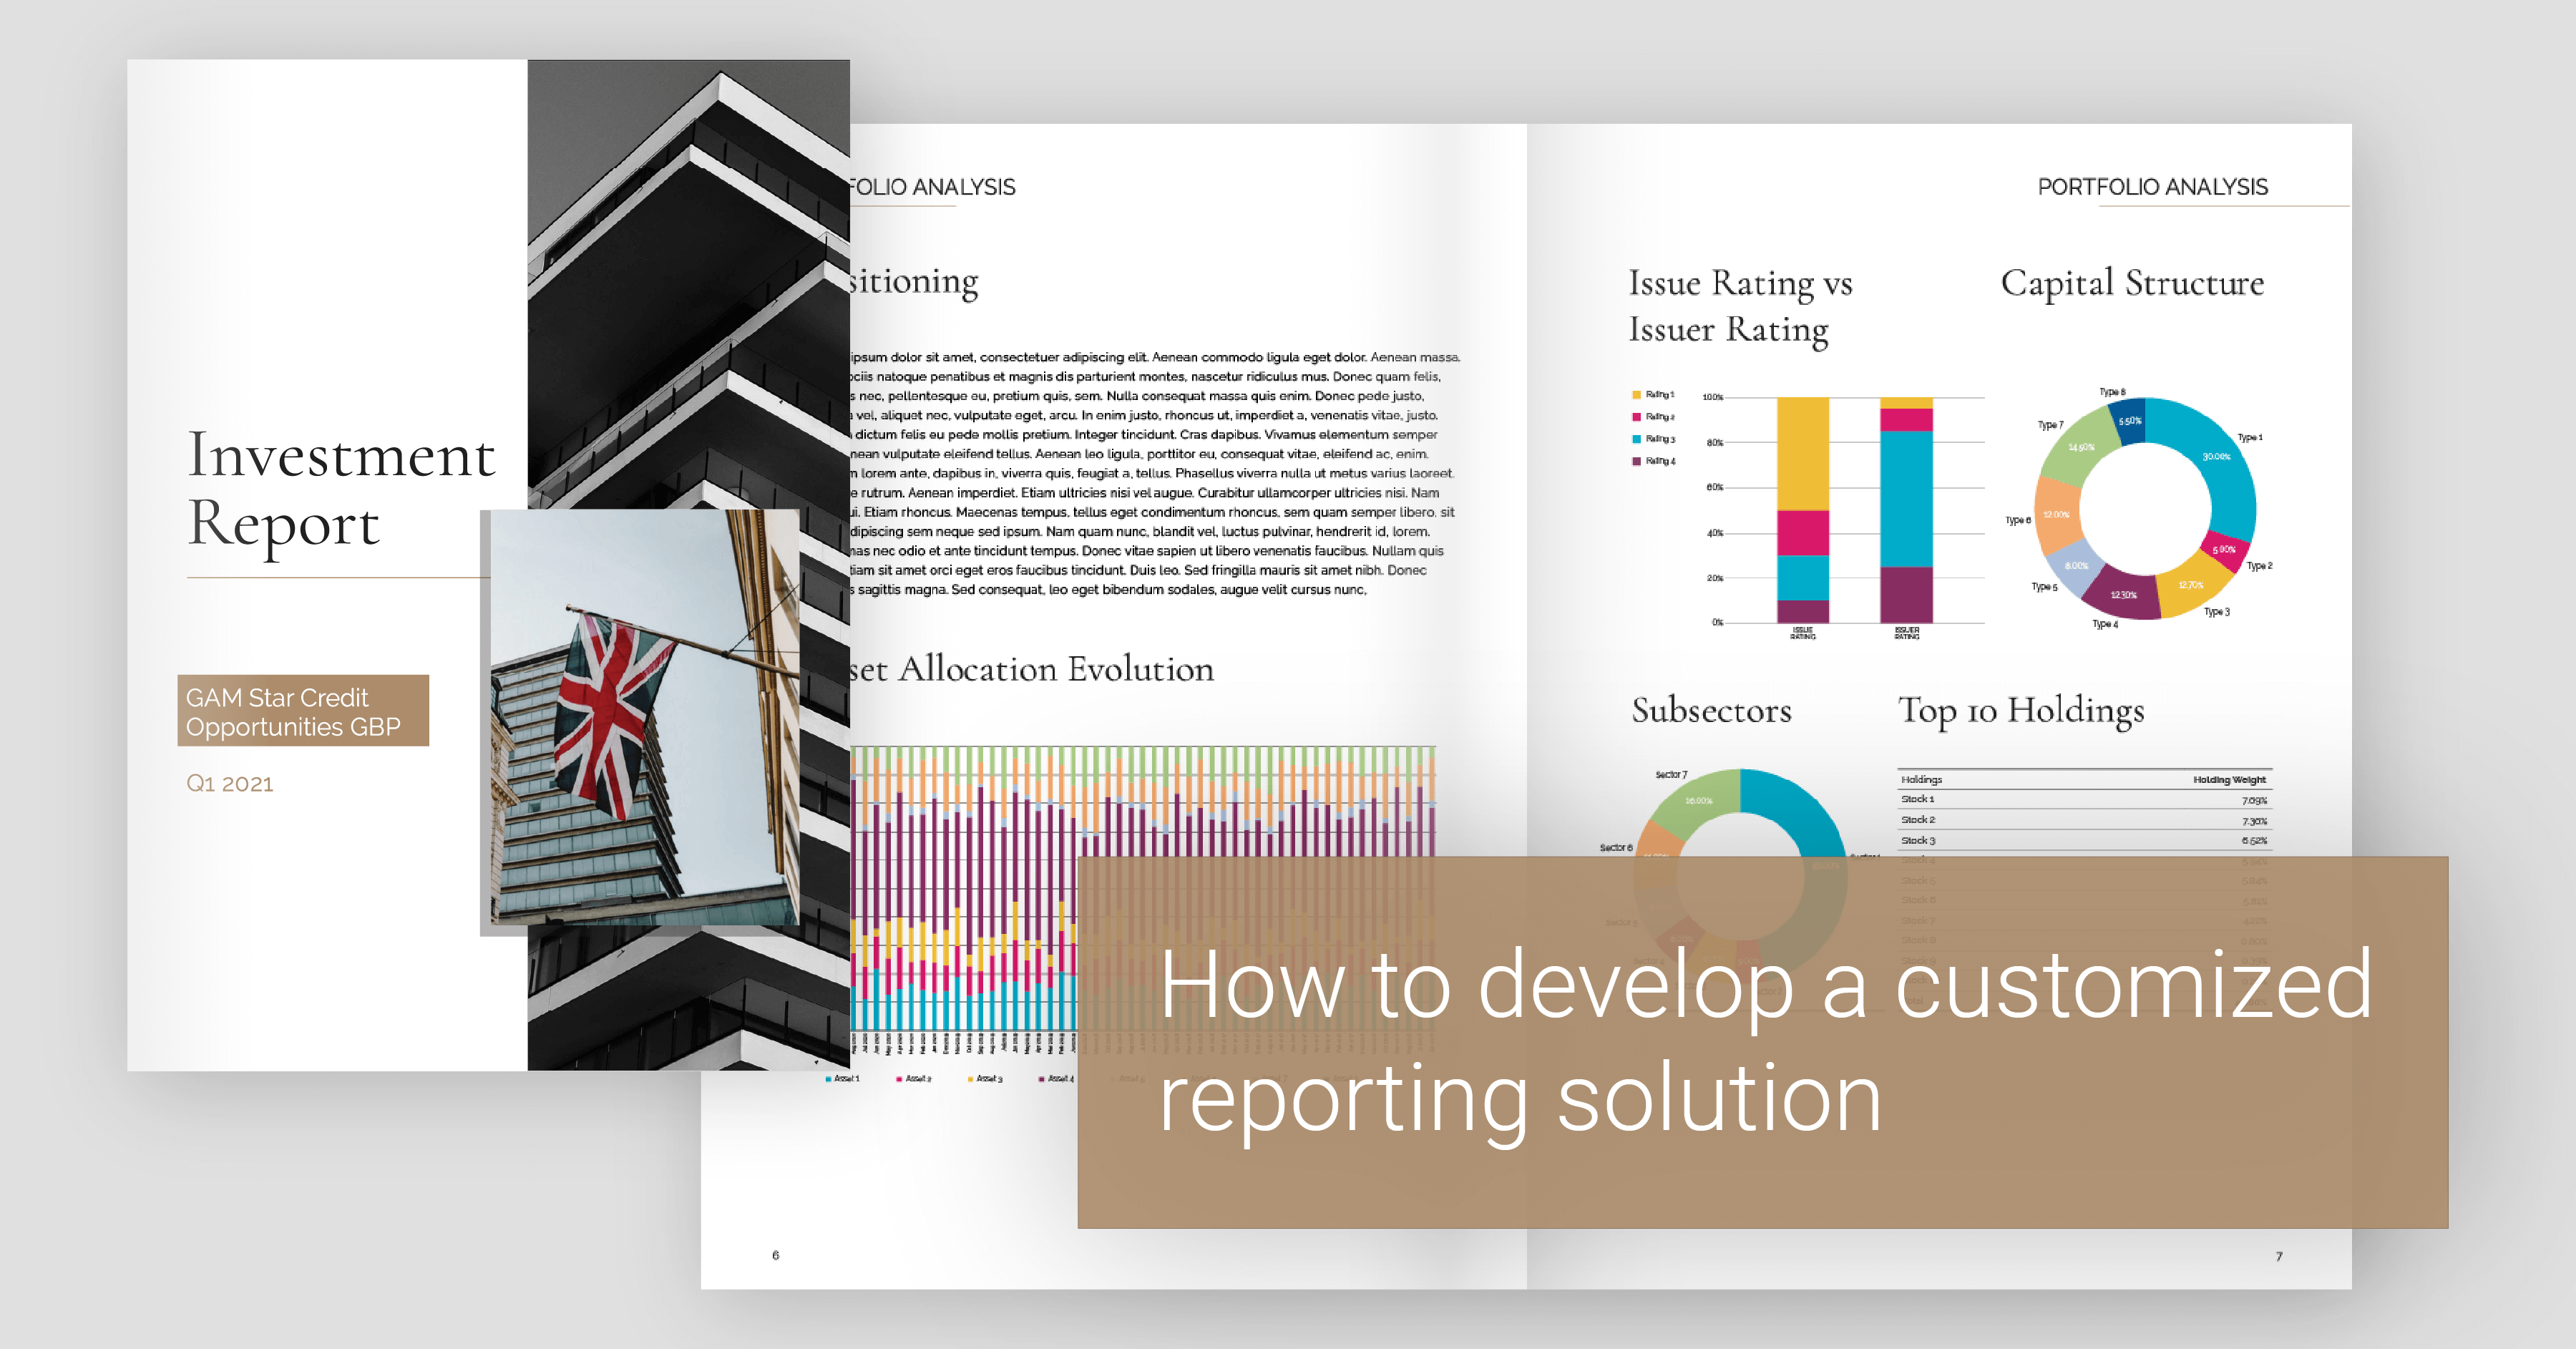Click the right-page PORTFOLIO ANALYSIS header
Image resolution: width=2576 pixels, height=1349 pixels.
(x=2152, y=187)
